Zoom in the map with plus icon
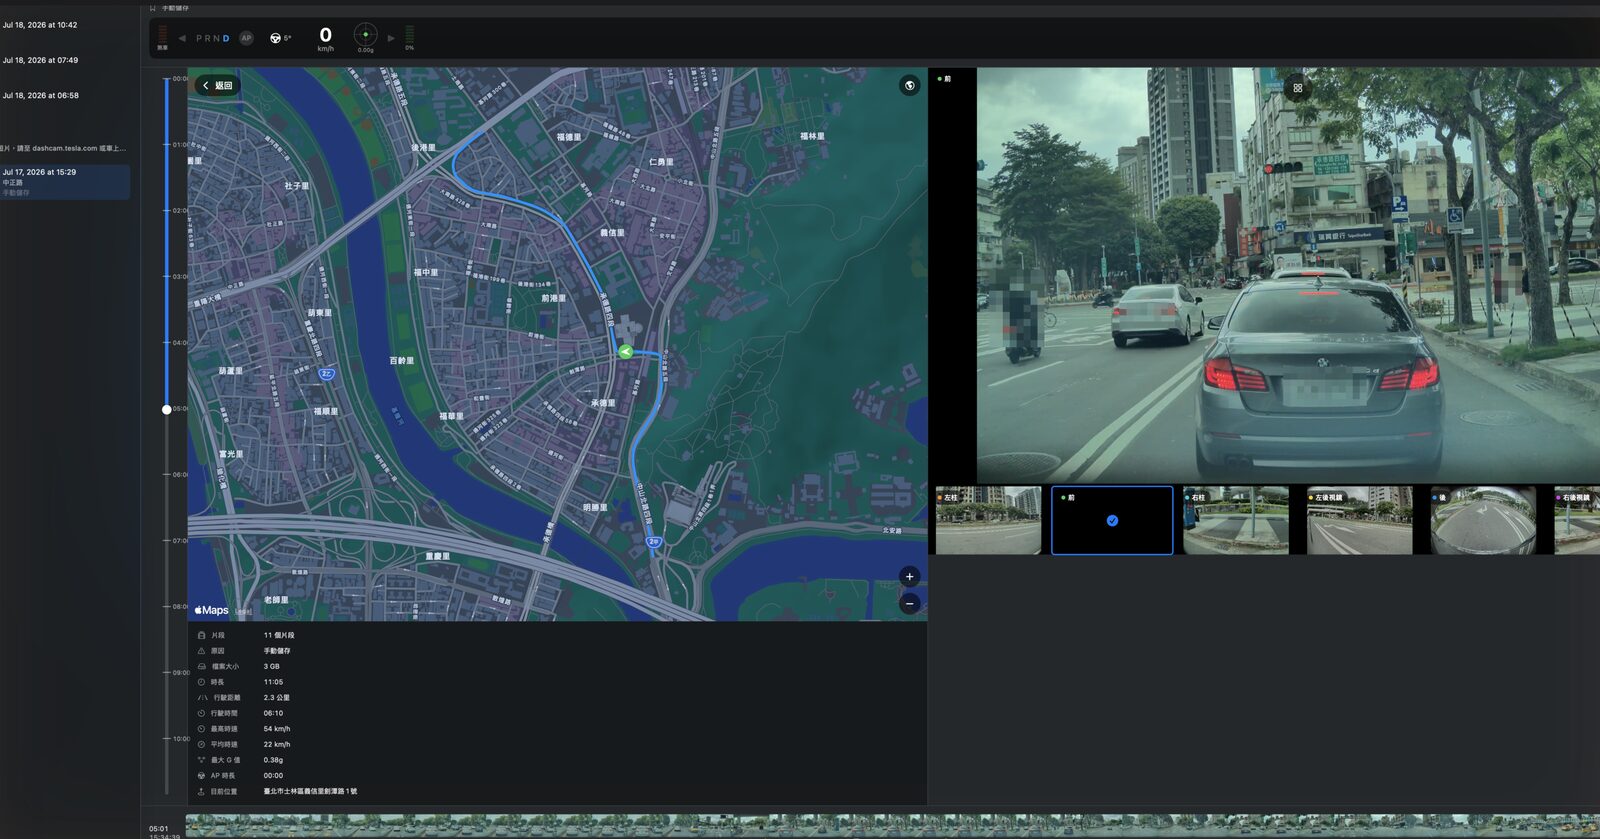Image resolution: width=1600 pixels, height=839 pixels. 909,576
